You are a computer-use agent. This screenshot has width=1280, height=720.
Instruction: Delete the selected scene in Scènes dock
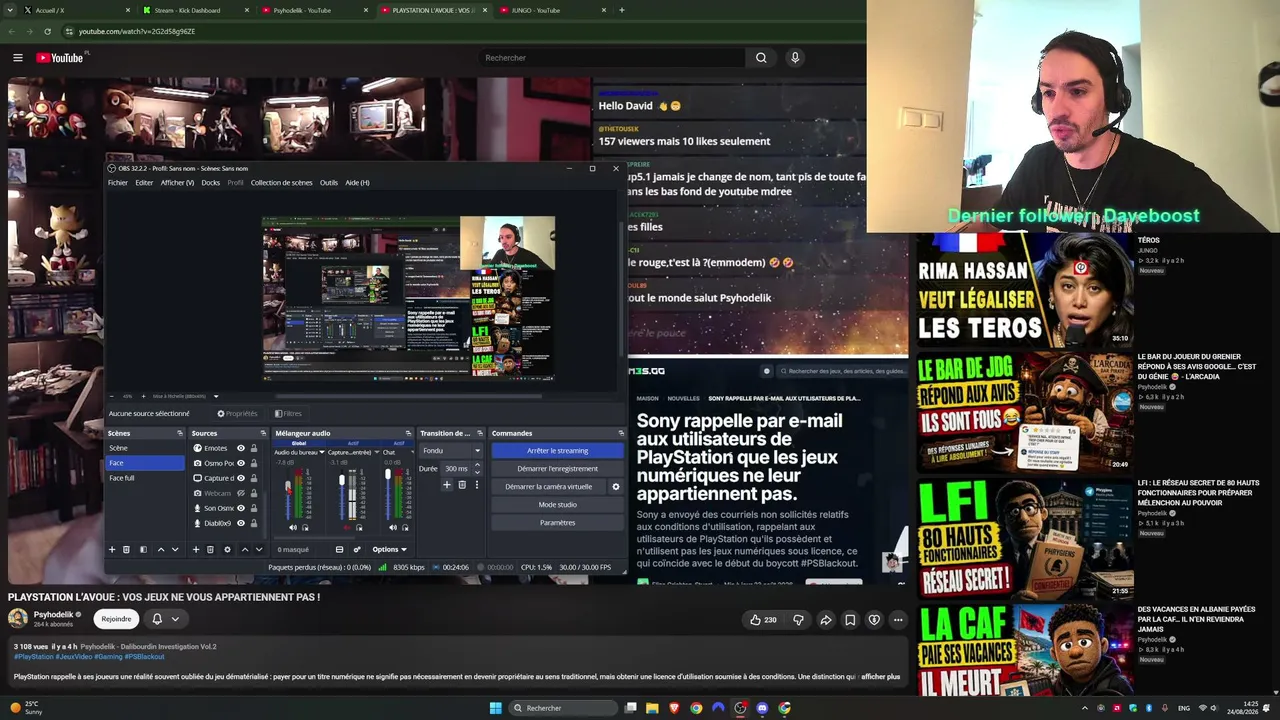(x=127, y=549)
